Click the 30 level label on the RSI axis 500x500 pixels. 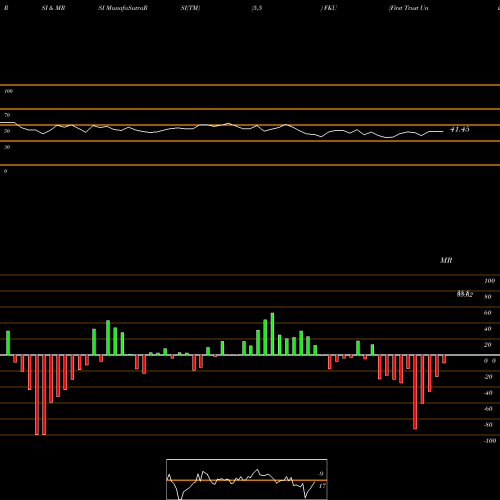[7, 147]
